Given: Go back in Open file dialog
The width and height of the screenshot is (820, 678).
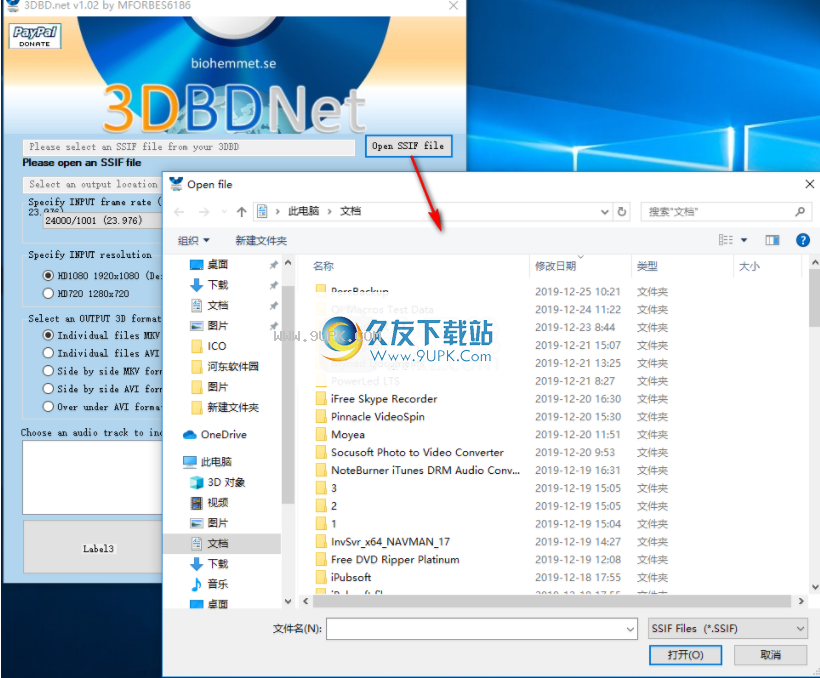Looking at the screenshot, I should [179, 212].
